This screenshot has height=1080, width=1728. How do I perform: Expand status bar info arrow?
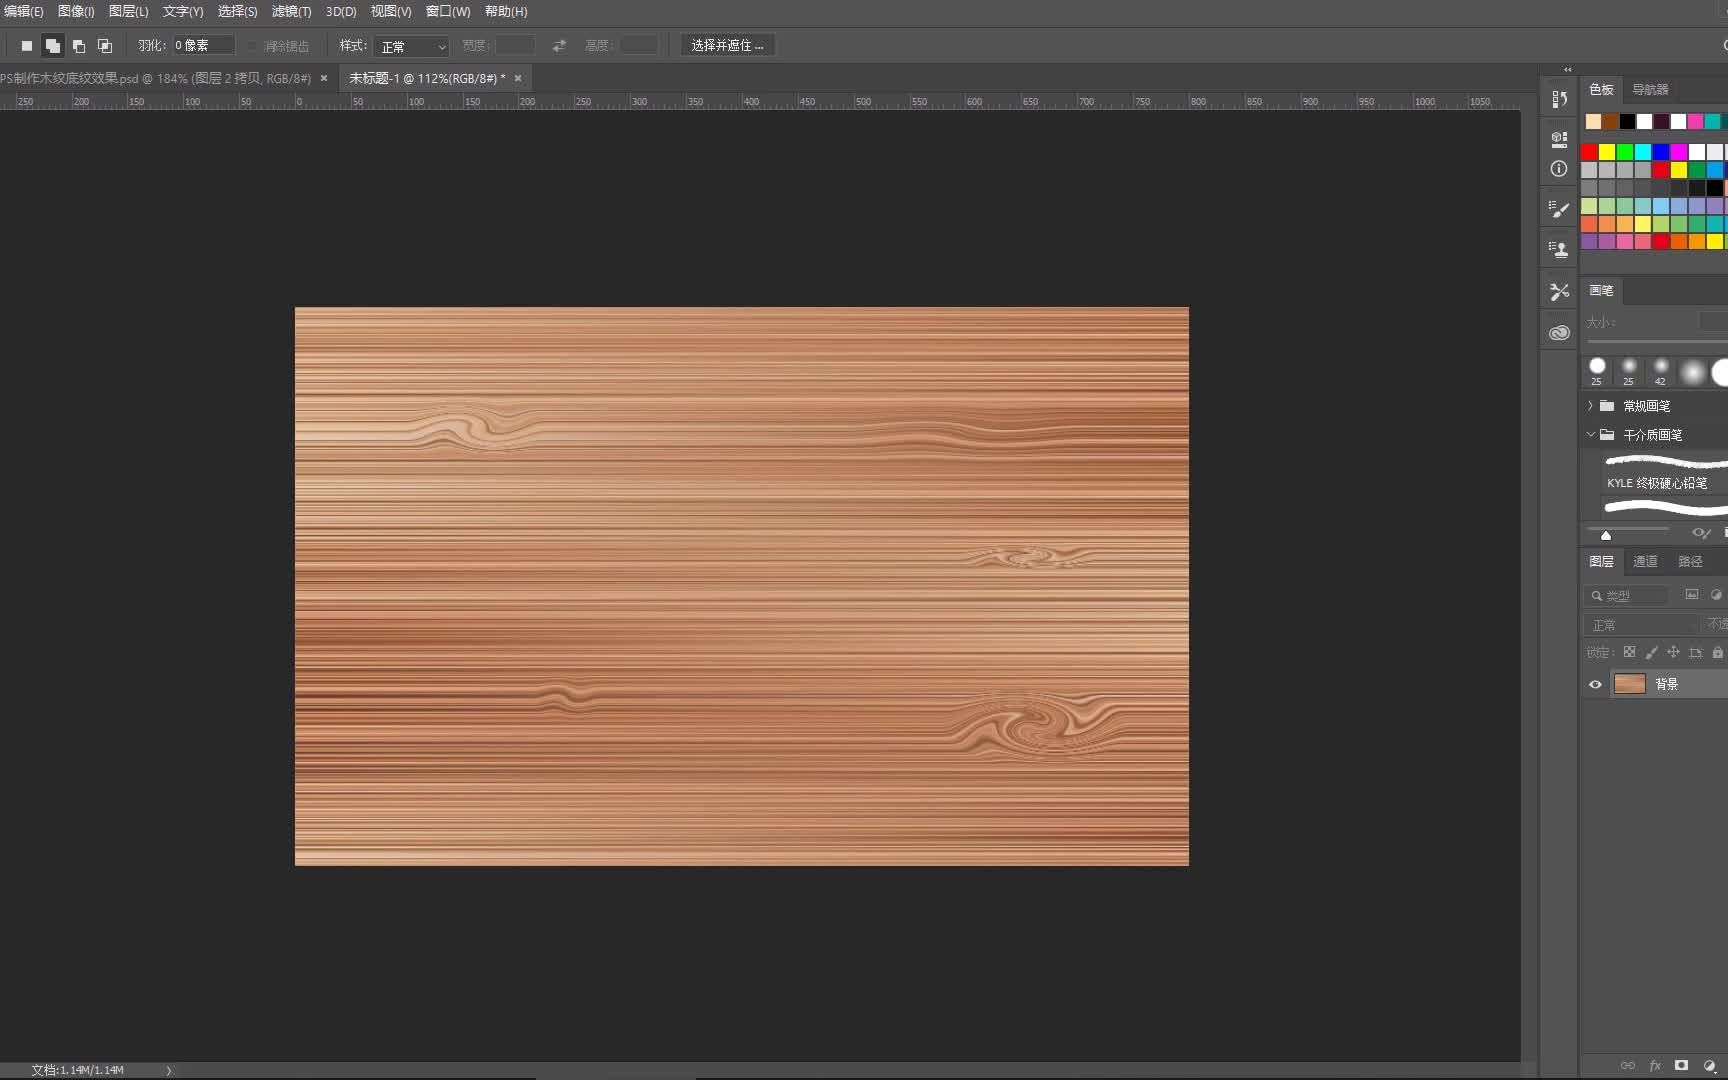pos(168,1070)
